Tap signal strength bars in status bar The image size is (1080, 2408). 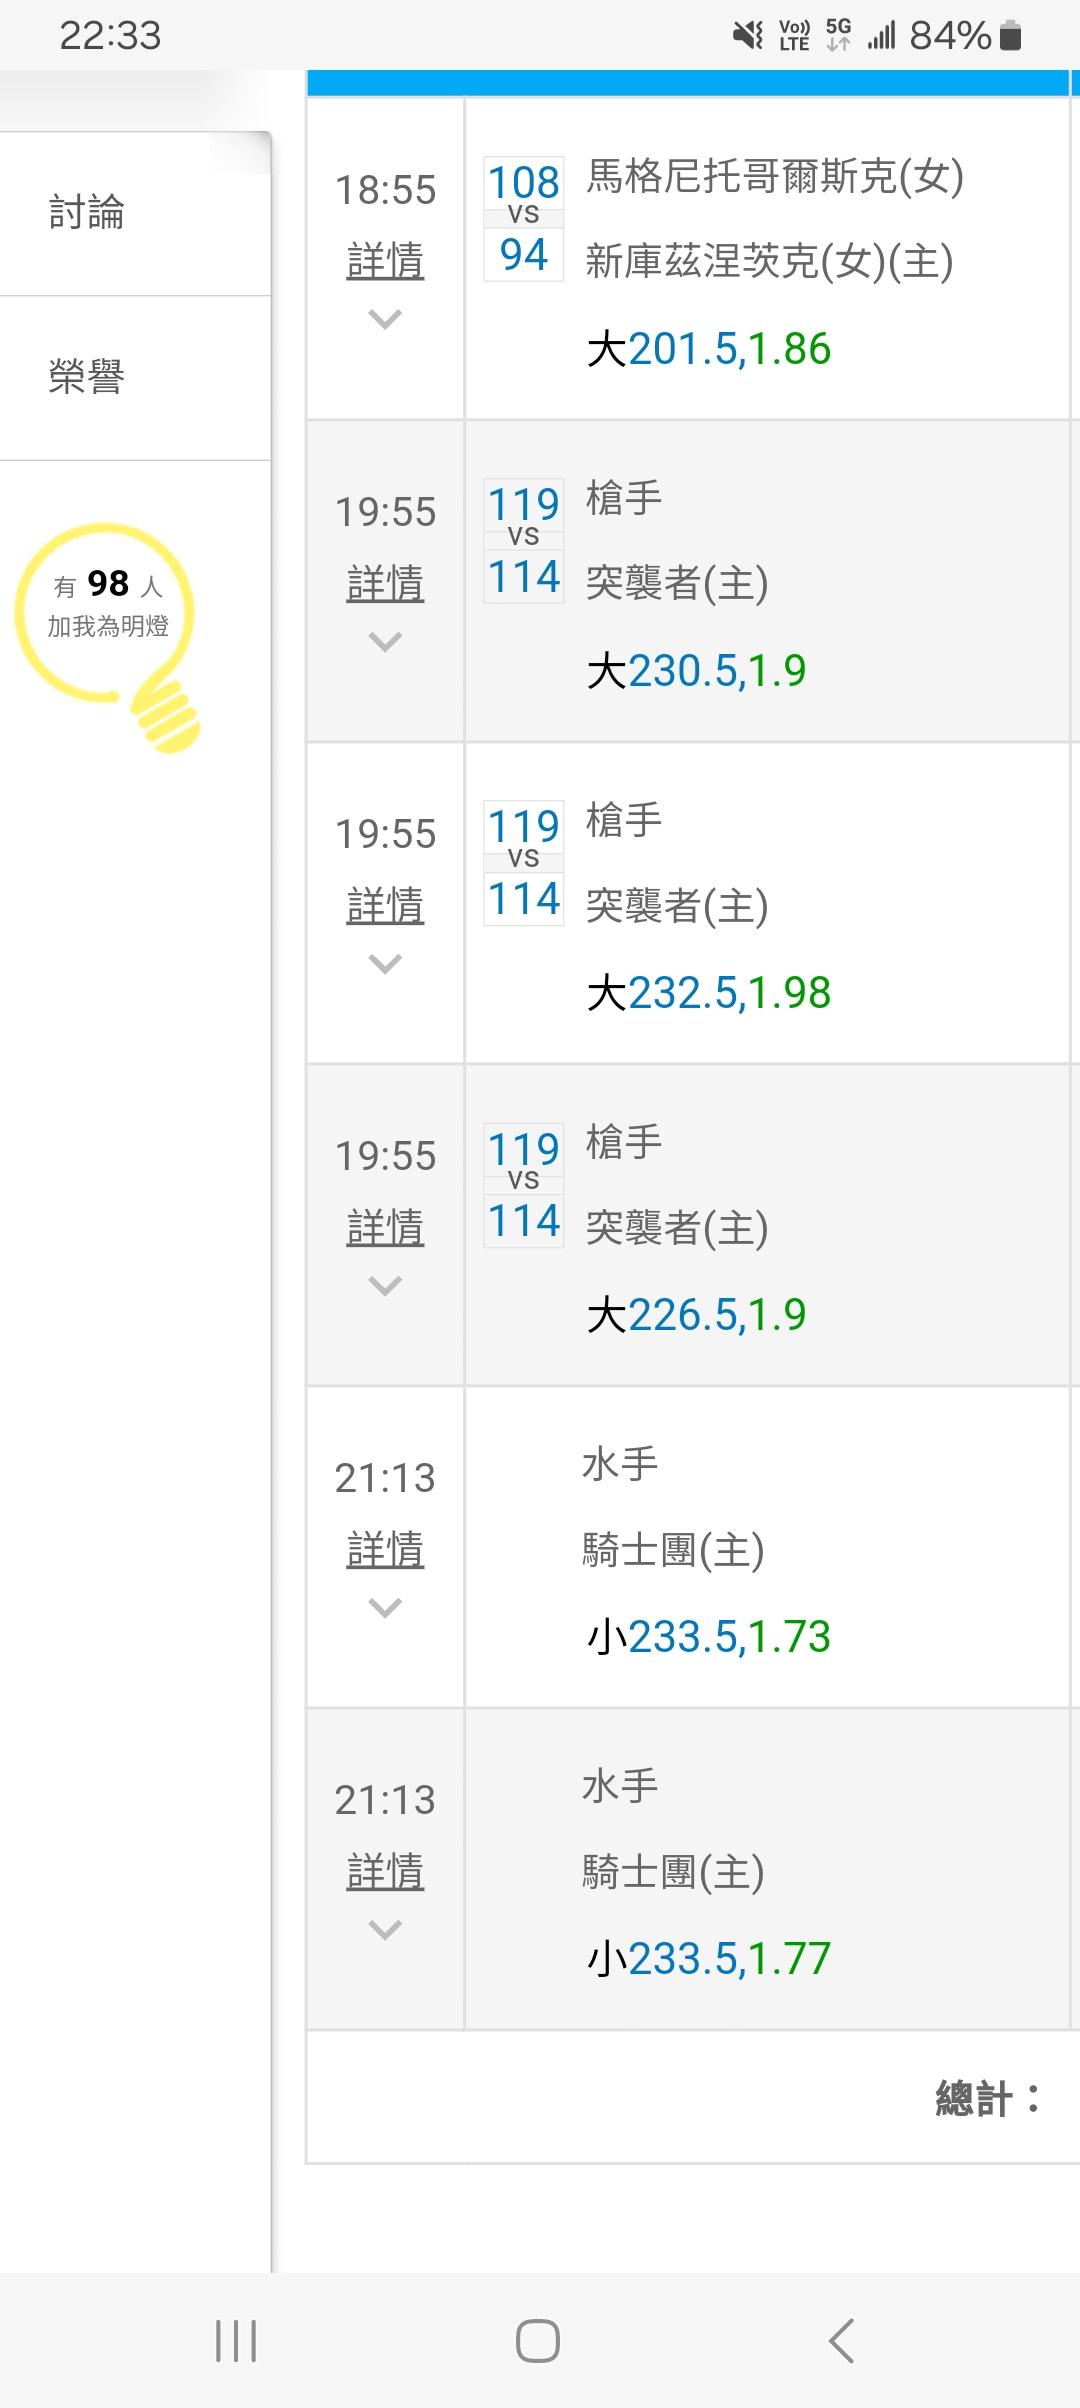881,36
